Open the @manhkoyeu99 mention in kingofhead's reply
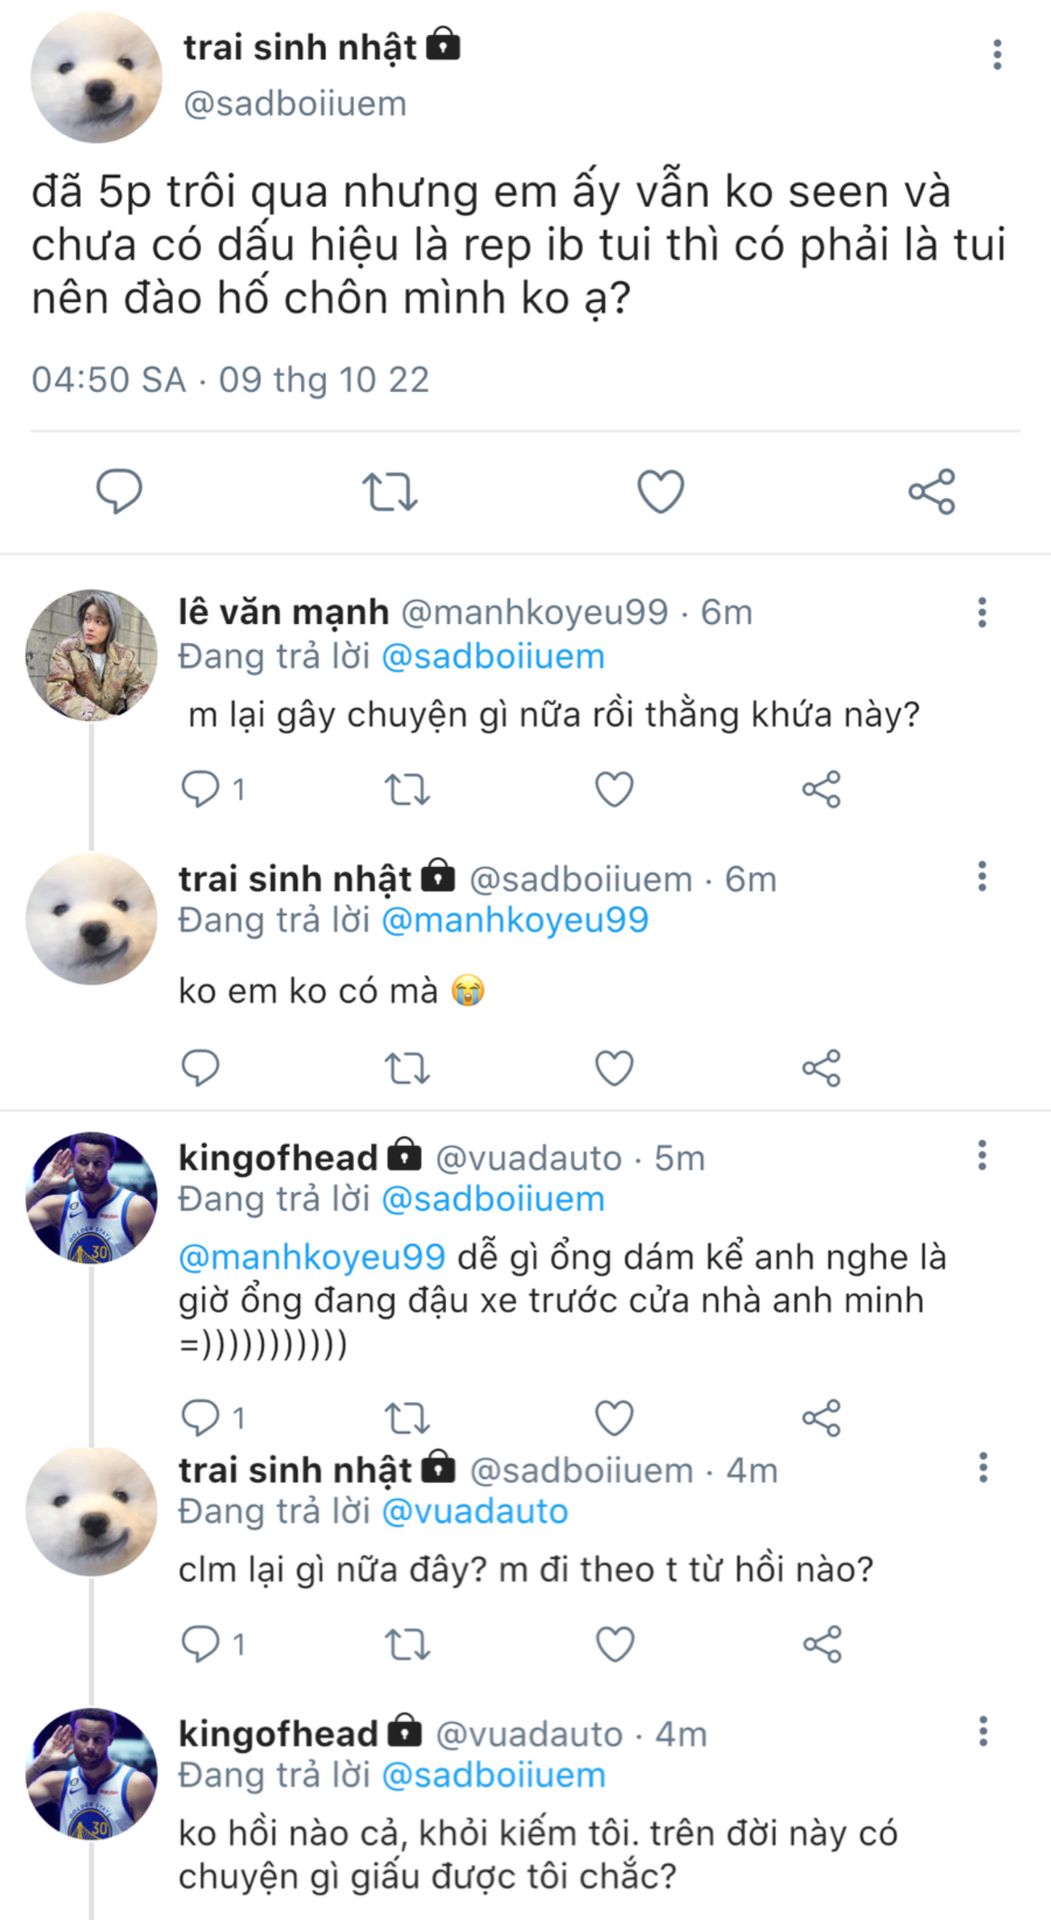 point(311,1257)
